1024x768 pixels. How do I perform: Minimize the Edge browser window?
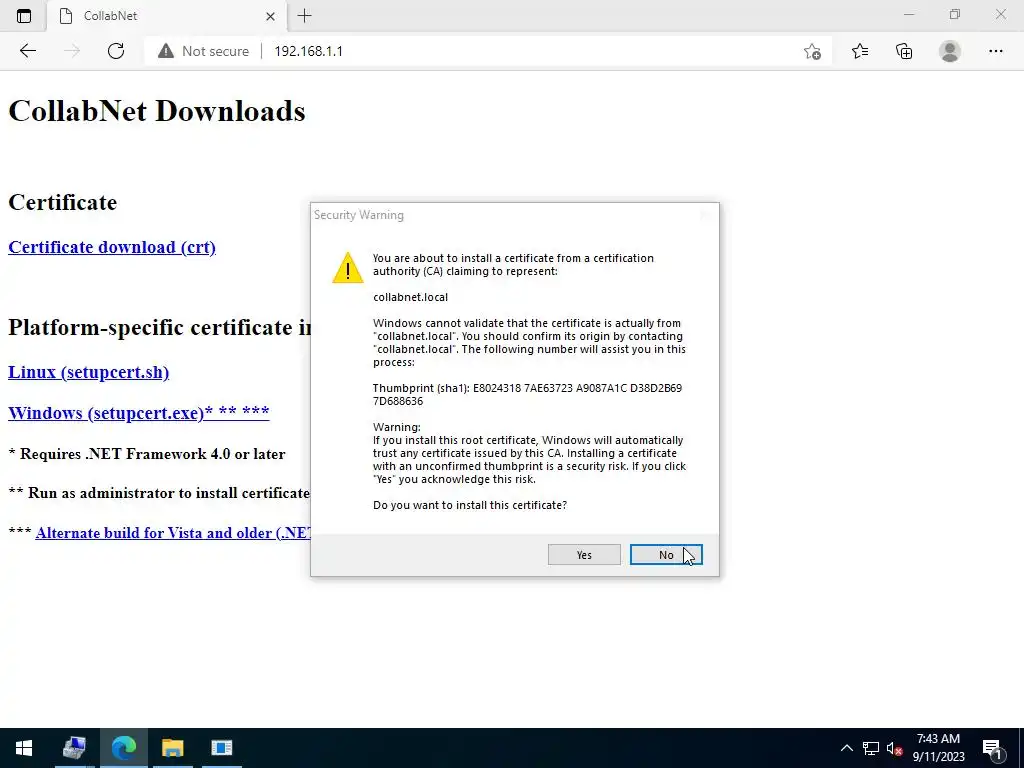[x=908, y=14]
